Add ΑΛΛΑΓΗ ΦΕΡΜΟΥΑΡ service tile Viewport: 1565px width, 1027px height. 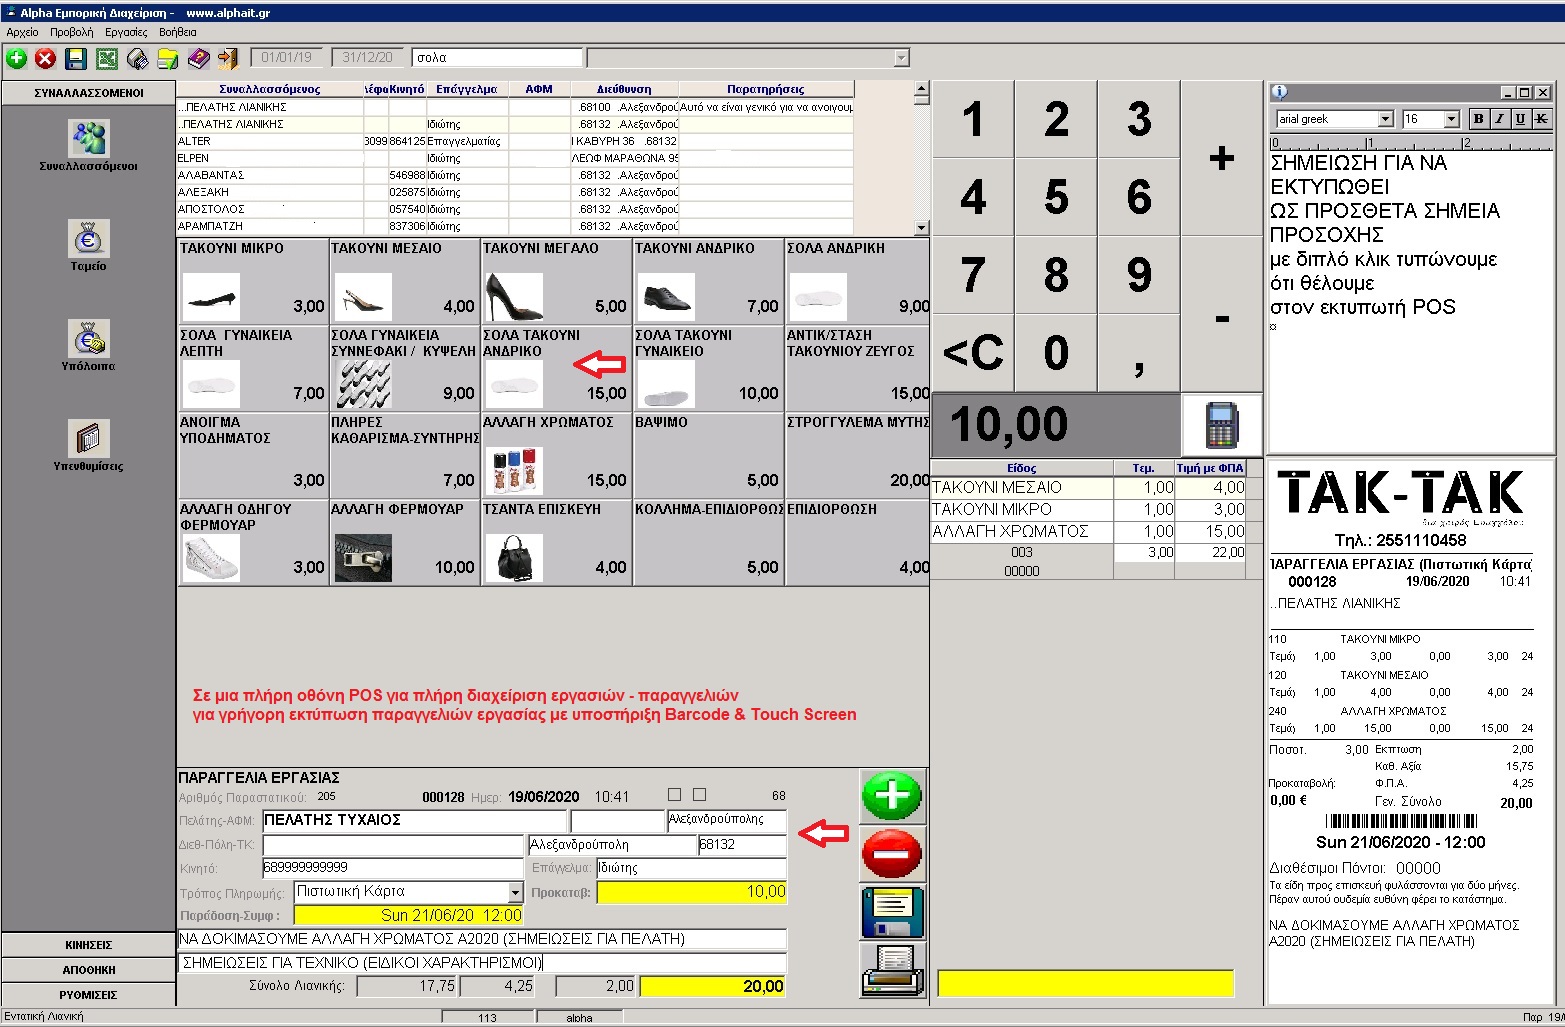[404, 542]
